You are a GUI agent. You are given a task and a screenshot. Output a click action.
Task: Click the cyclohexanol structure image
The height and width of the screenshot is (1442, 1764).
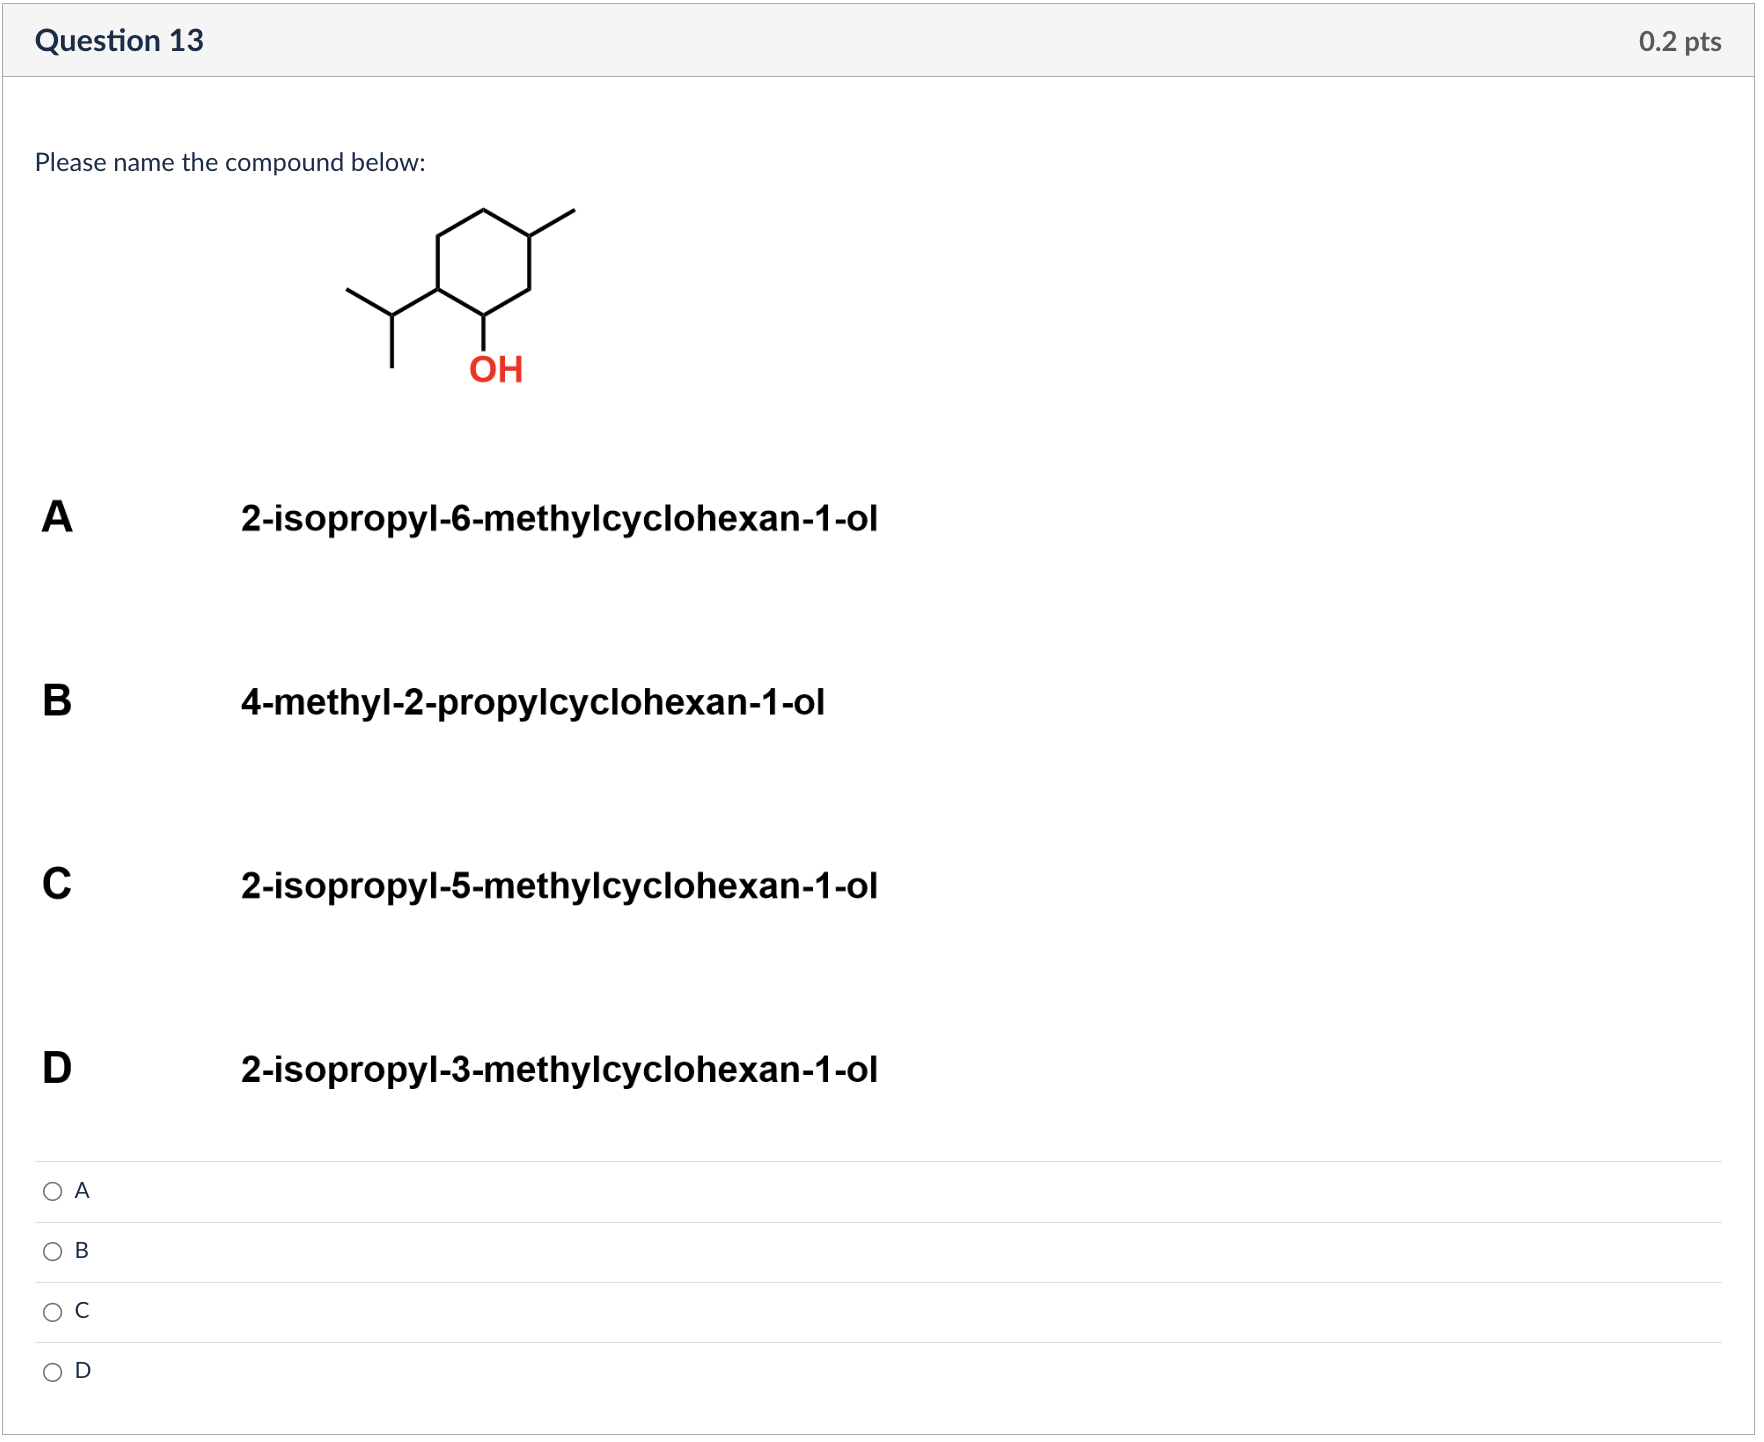pyautogui.click(x=460, y=290)
